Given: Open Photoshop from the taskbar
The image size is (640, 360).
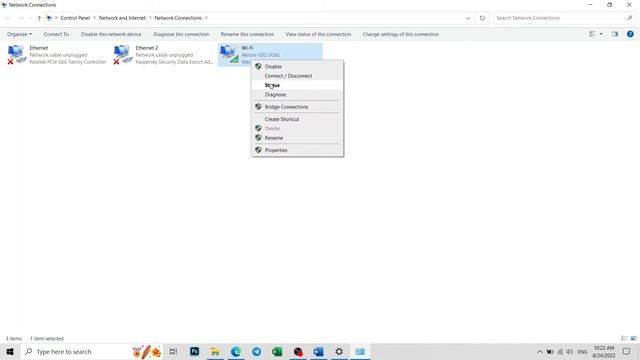Looking at the screenshot, I should pos(195,351).
